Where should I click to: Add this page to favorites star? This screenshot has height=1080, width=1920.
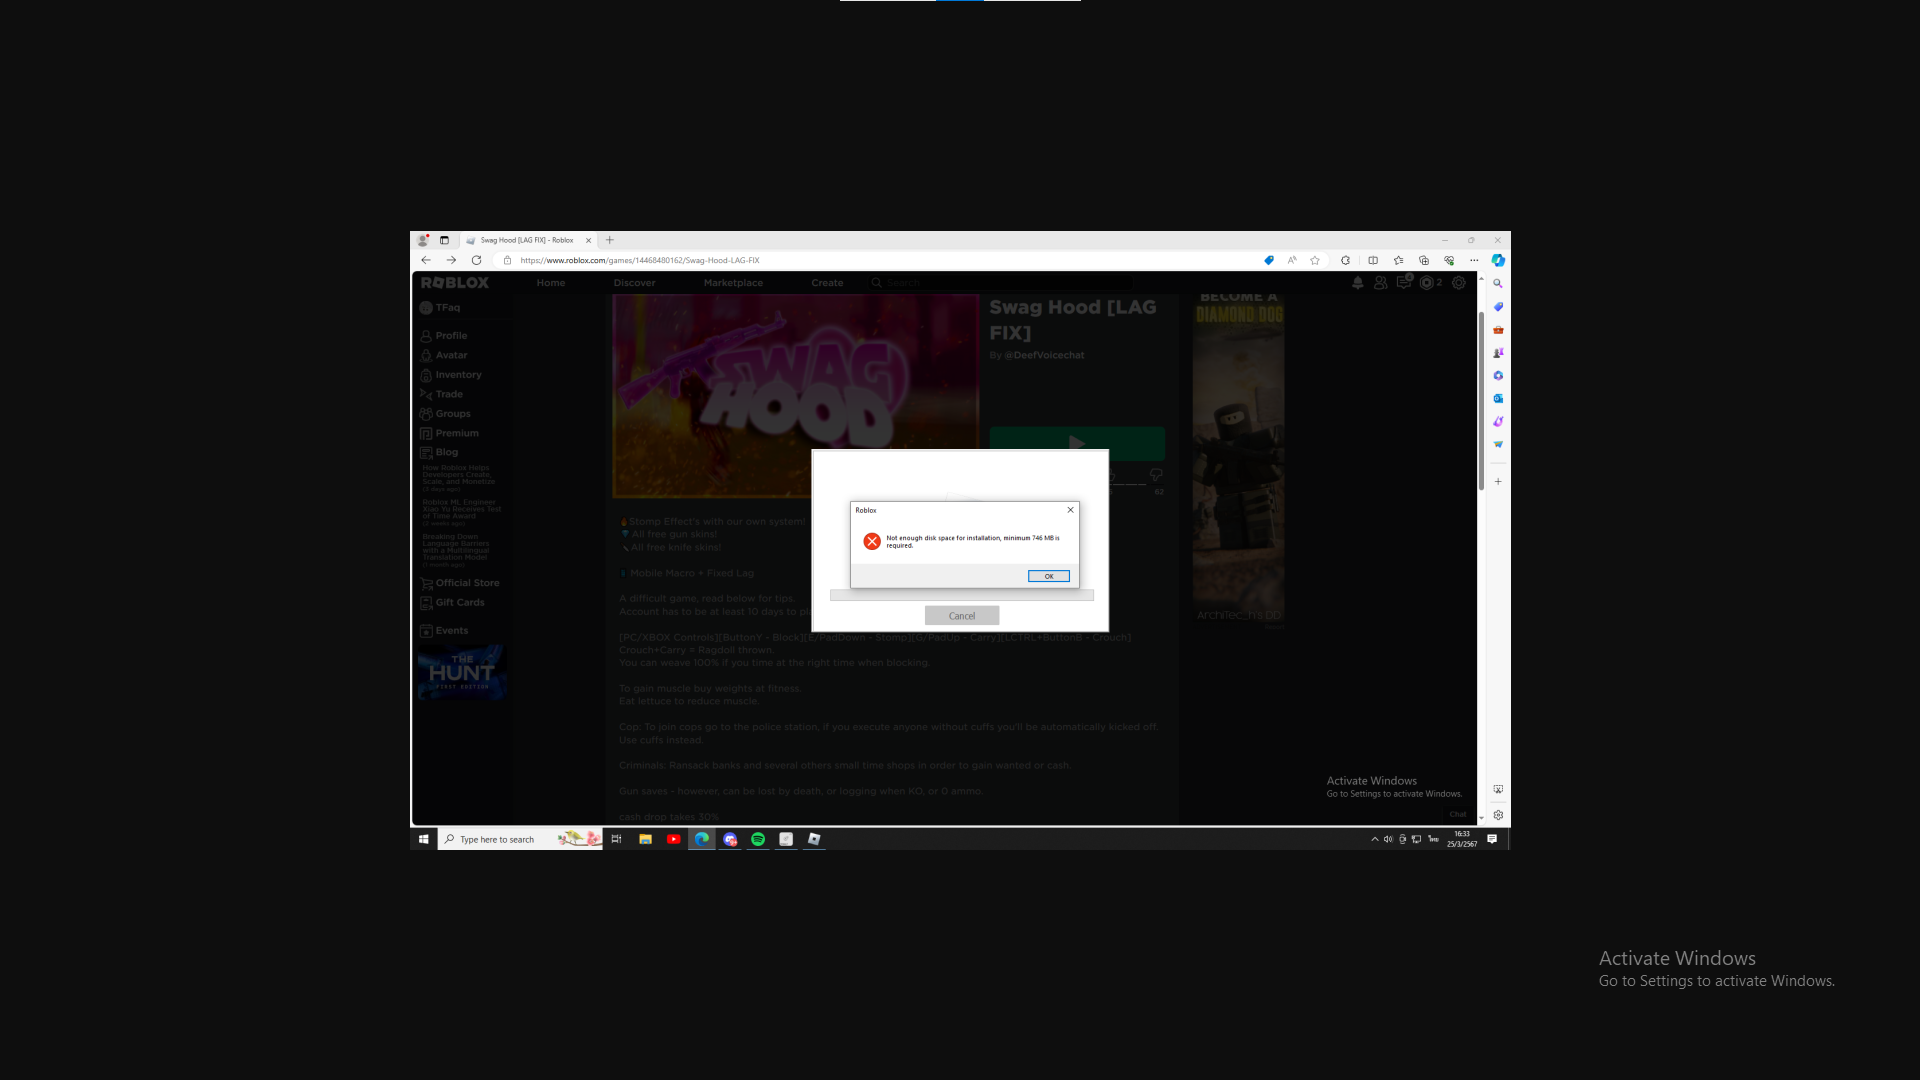[x=1315, y=260]
